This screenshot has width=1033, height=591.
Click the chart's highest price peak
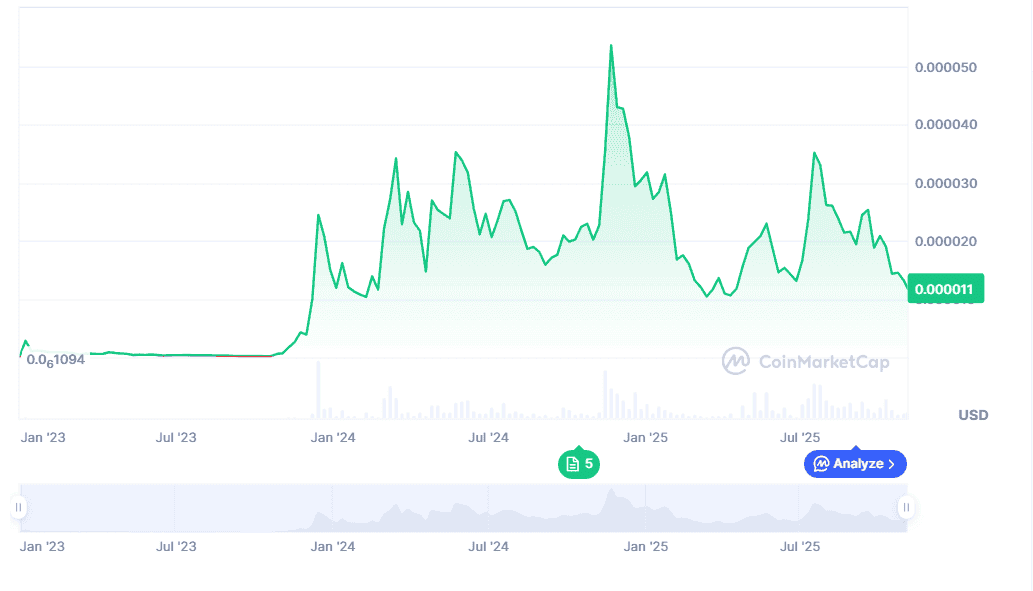point(611,45)
